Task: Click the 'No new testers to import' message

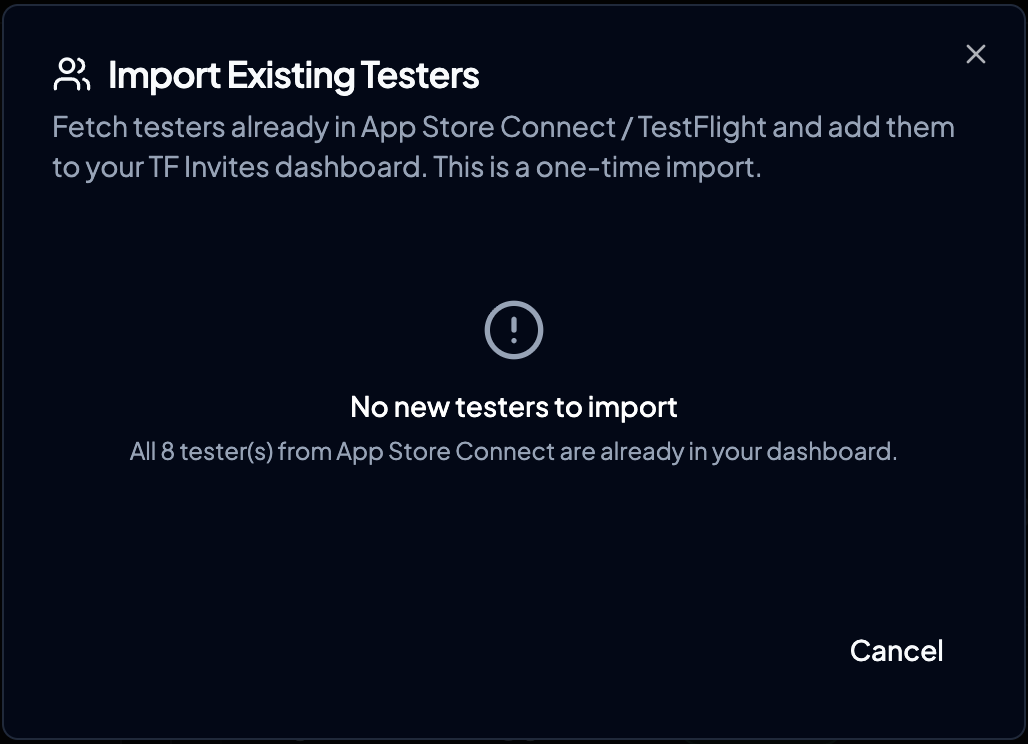Action: pos(513,407)
